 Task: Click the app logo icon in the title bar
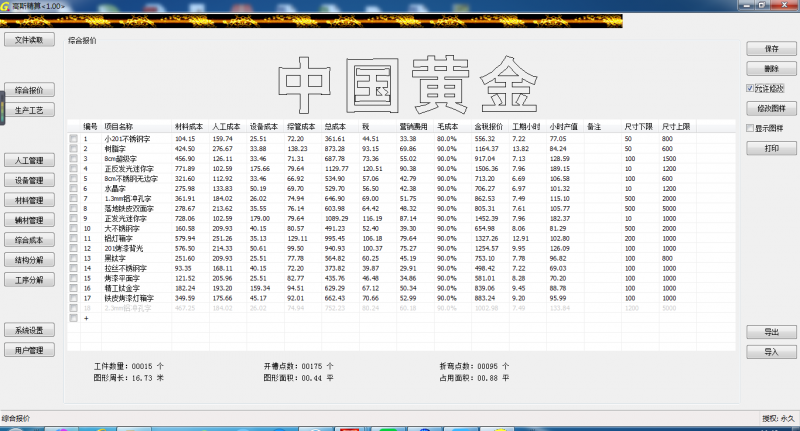click(x=5, y=6)
